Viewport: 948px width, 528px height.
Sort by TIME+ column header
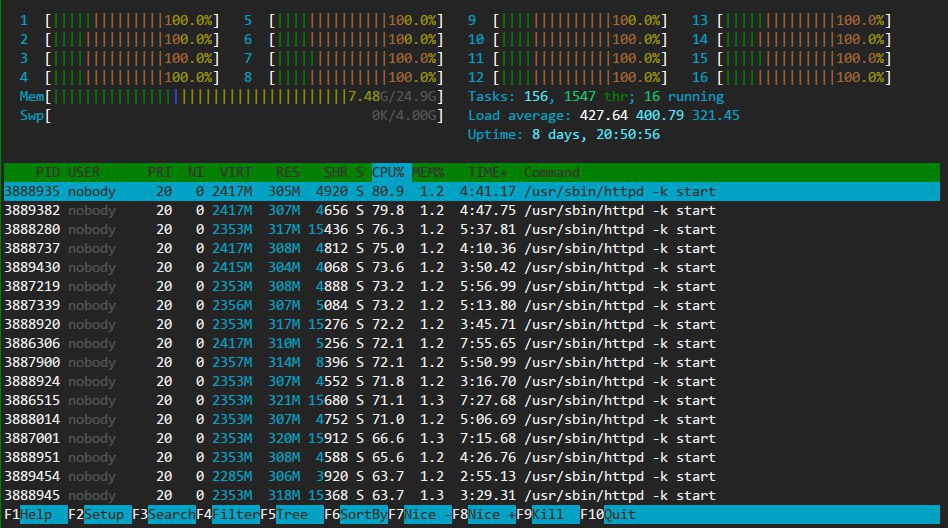point(487,172)
